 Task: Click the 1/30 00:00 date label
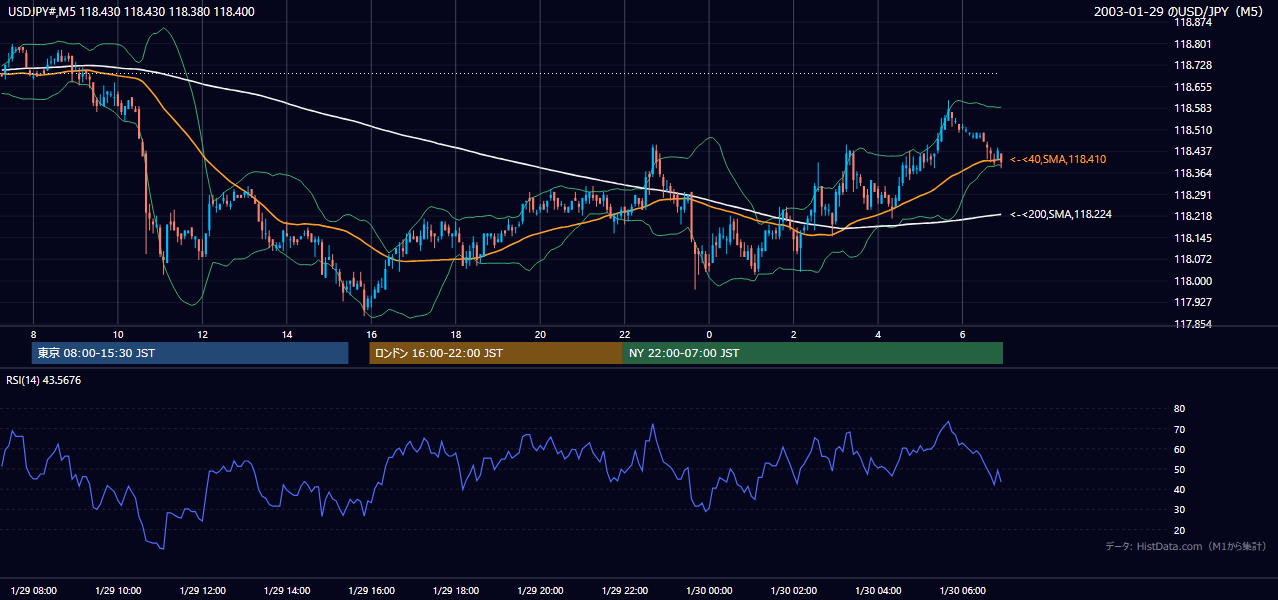(x=709, y=590)
